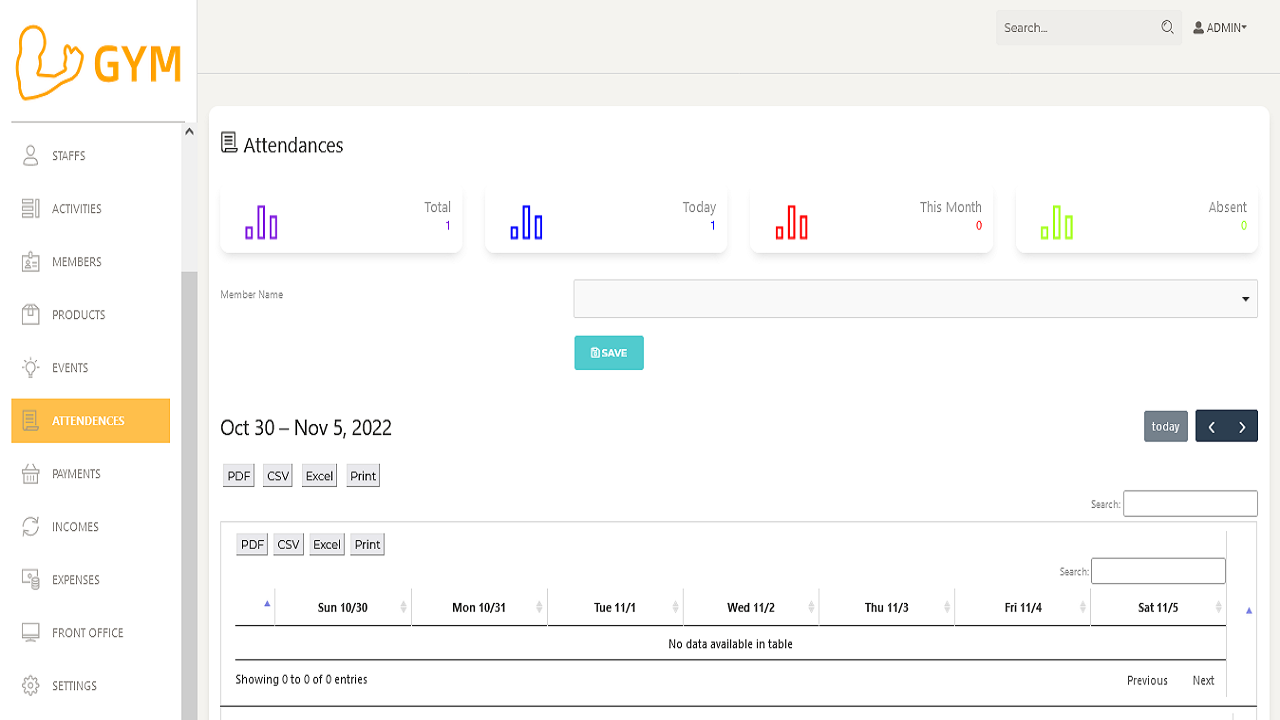The image size is (1280, 720).
Task: Open the Settings section
Action: 74,685
